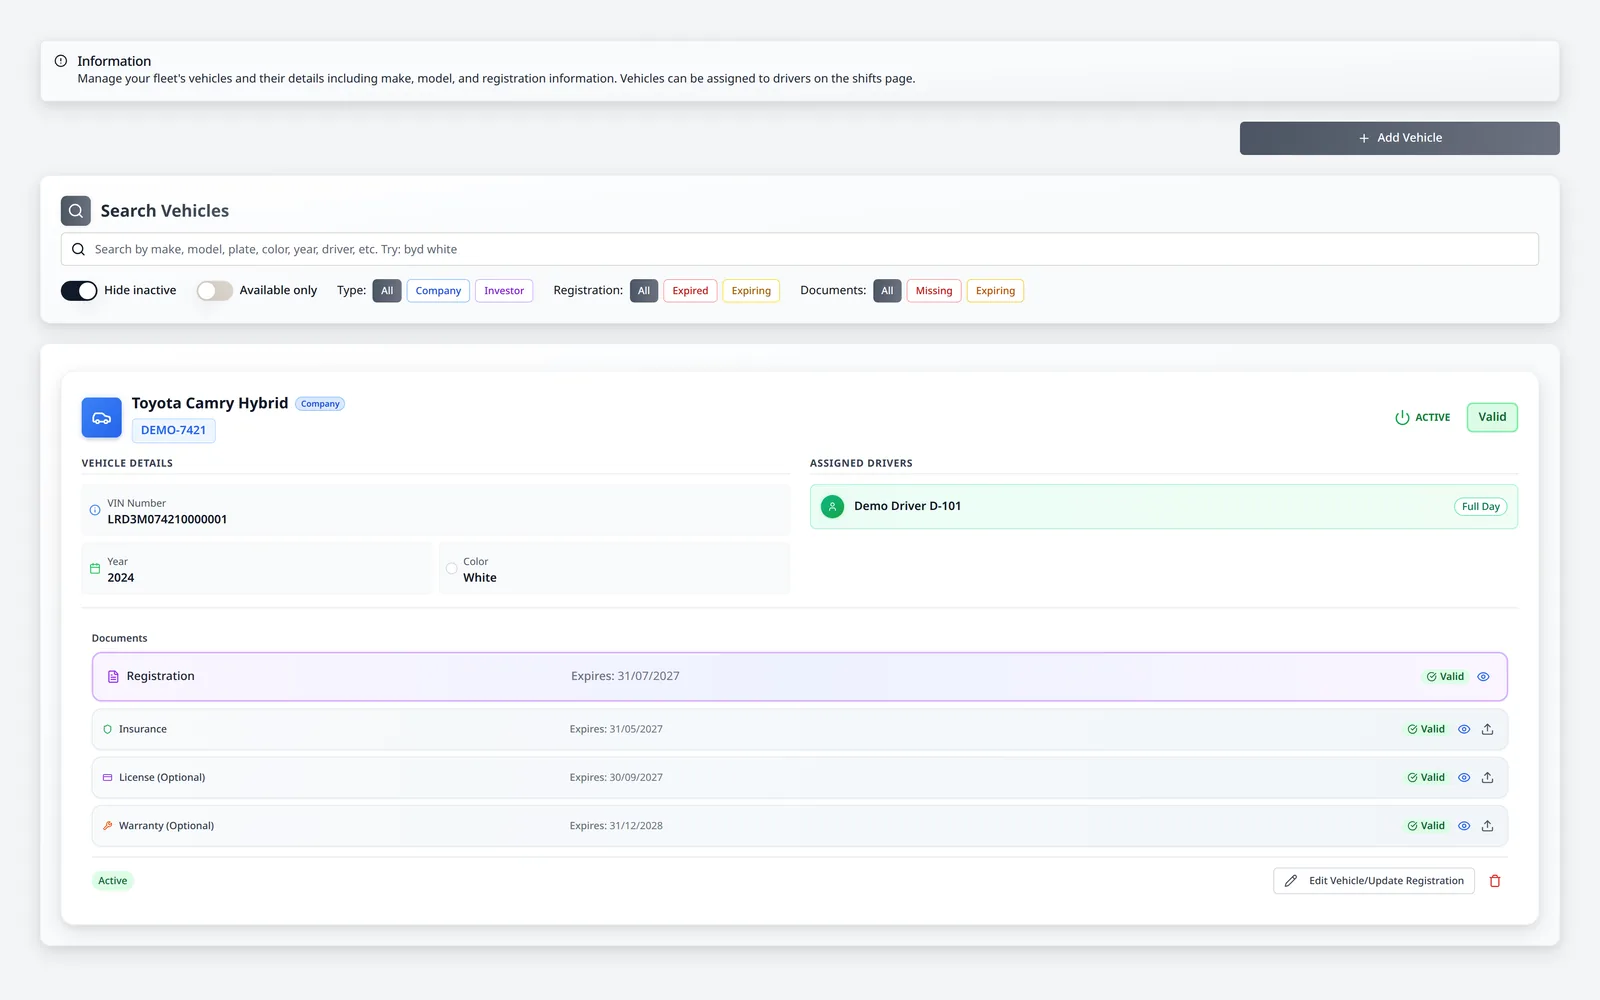Click Valid label on Insurance row
The height and width of the screenshot is (1000, 1600).
(x=1426, y=730)
